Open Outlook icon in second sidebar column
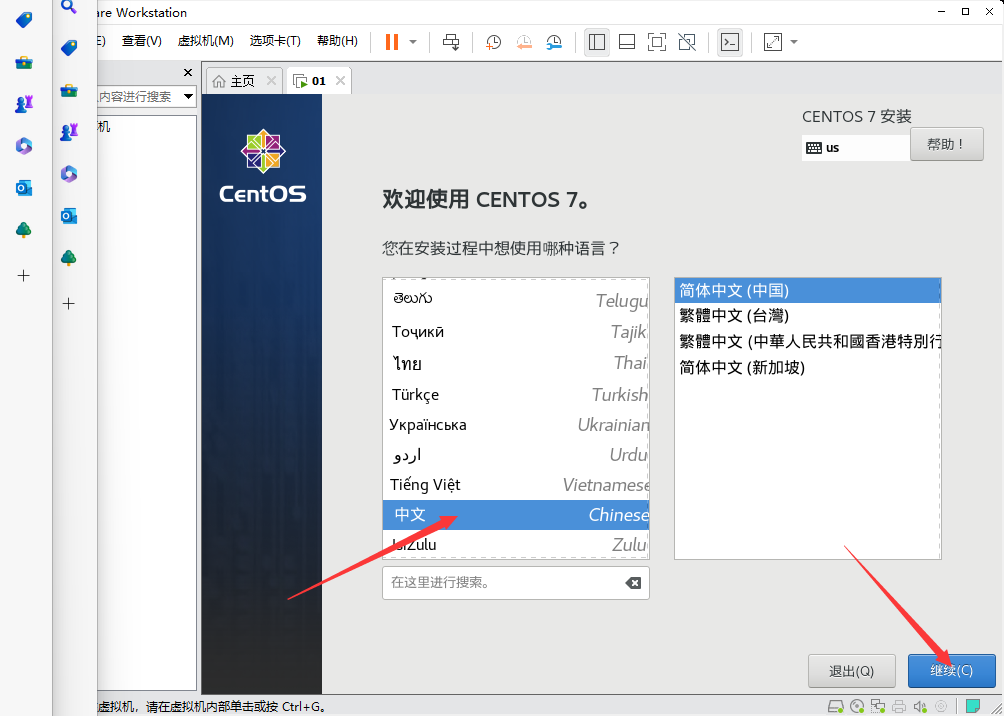The image size is (1004, 716). coord(69,216)
